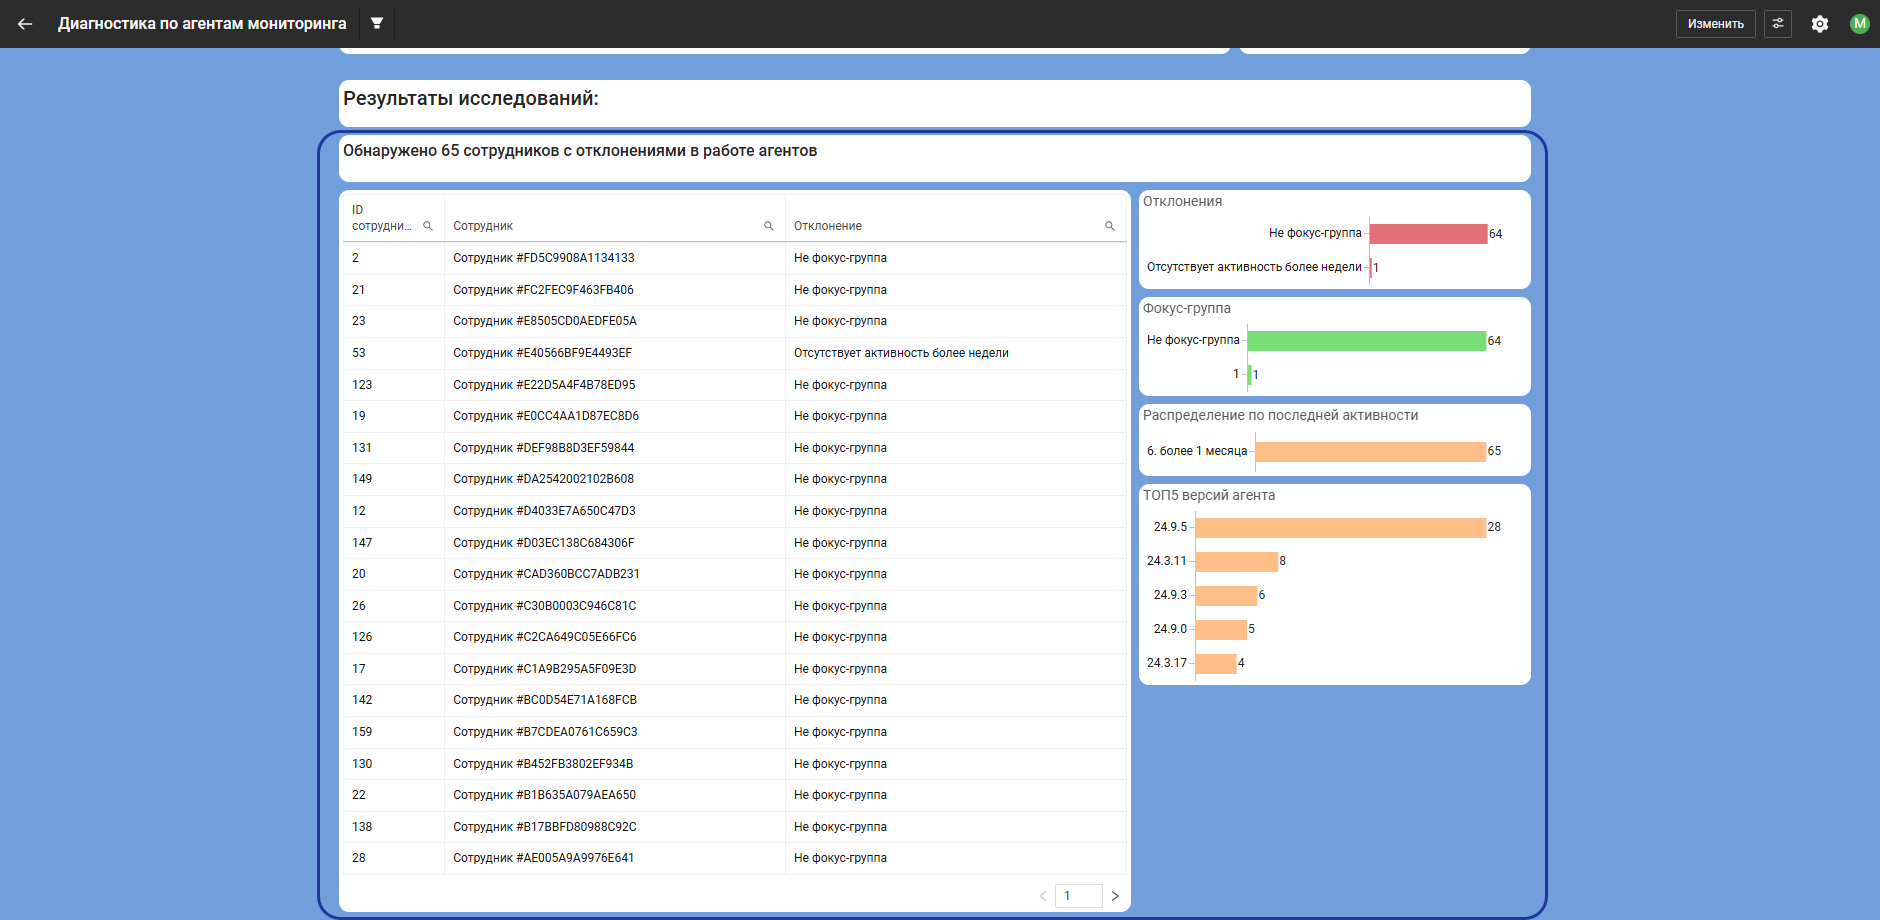Open the green M user avatar
The image size is (1880, 920).
(x=1860, y=24)
